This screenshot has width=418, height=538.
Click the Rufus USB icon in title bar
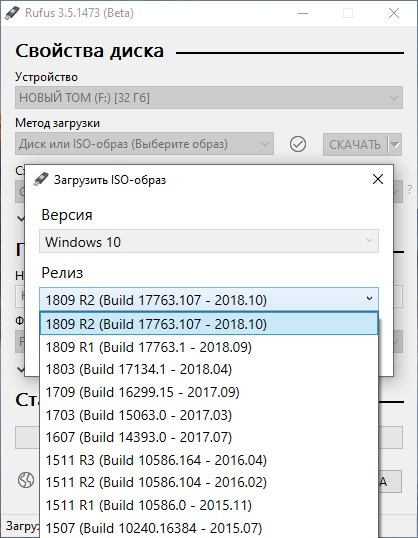click(12, 13)
